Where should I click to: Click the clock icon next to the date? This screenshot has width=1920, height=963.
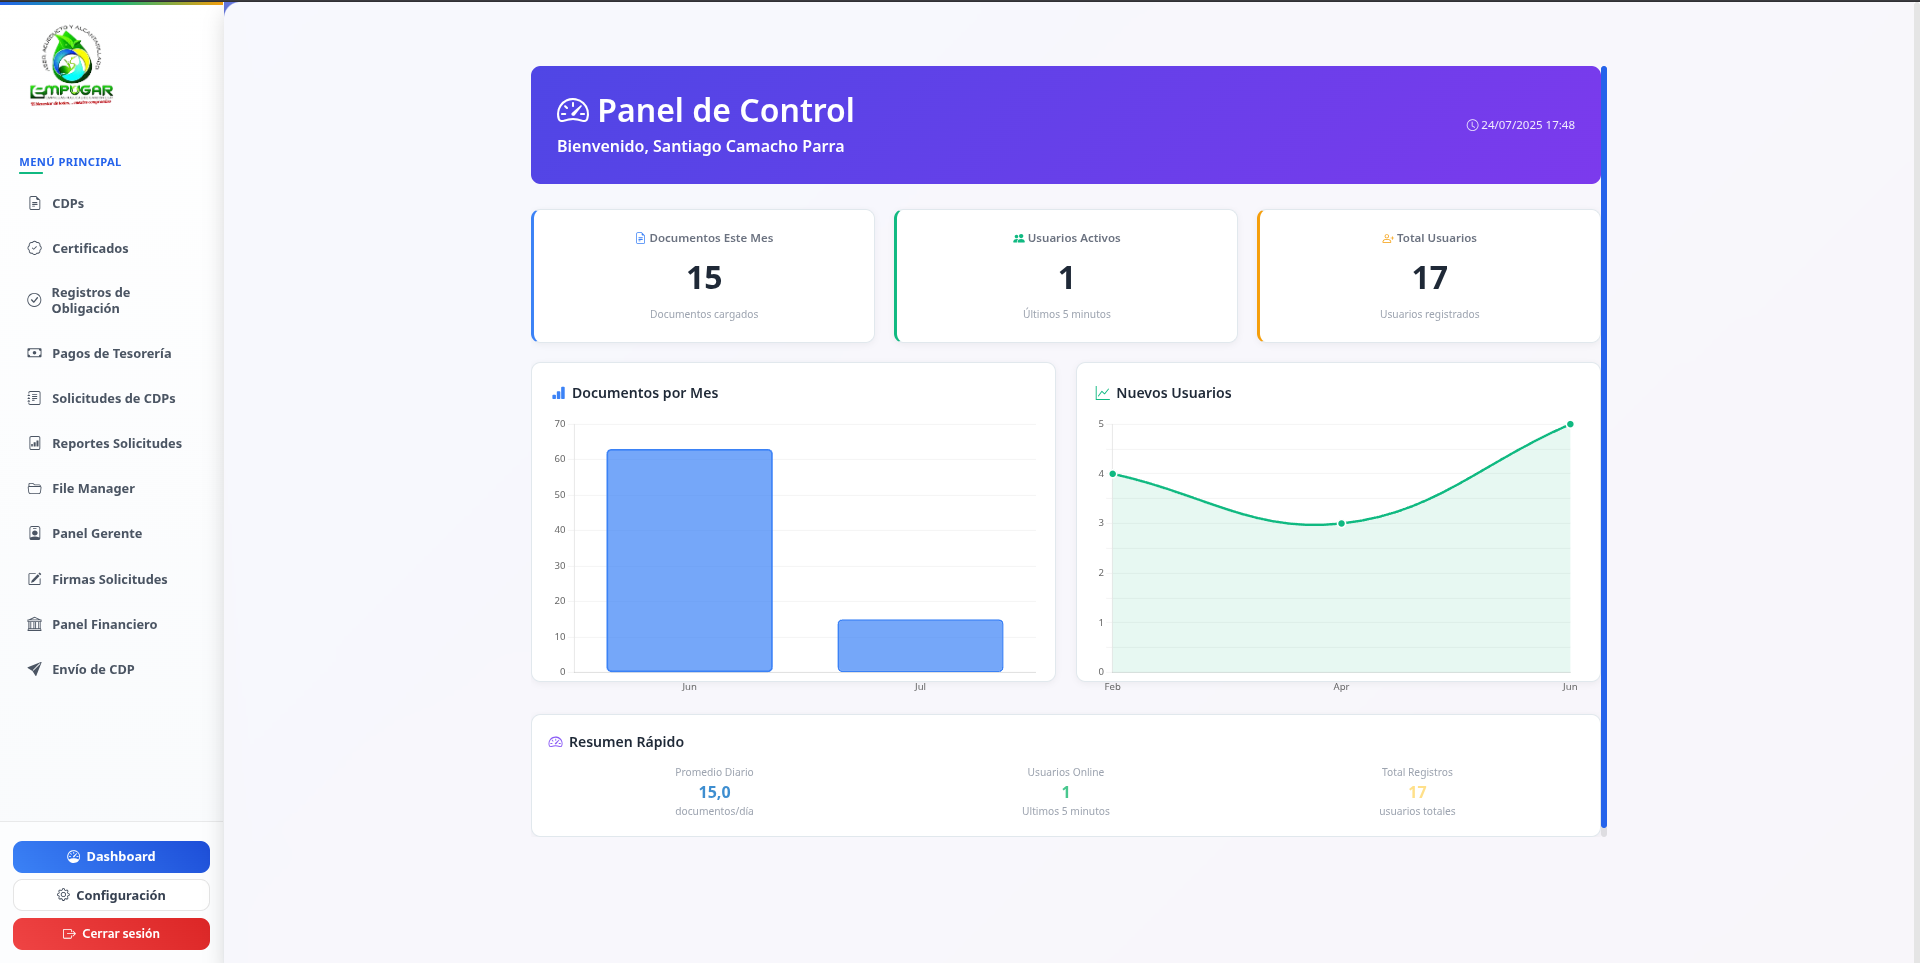pyautogui.click(x=1472, y=125)
